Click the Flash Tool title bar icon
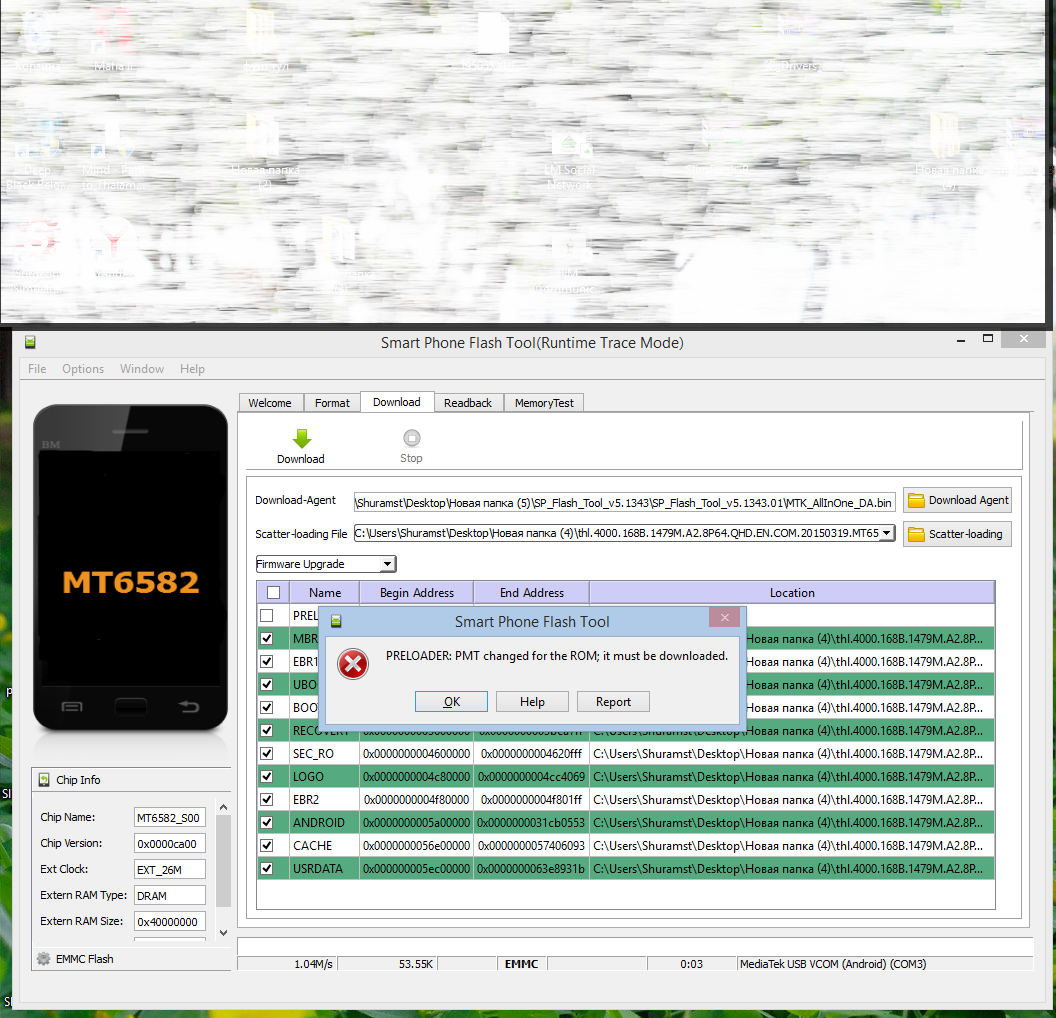 click(x=30, y=343)
